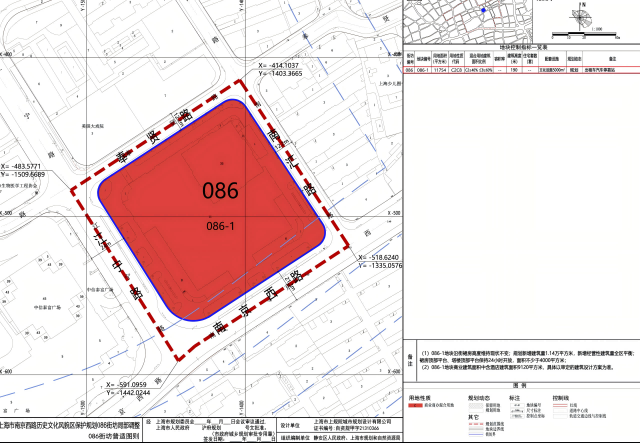The width and height of the screenshot is (640, 443).
Task: Click the first remark note about 086-1
Action: tap(520, 352)
